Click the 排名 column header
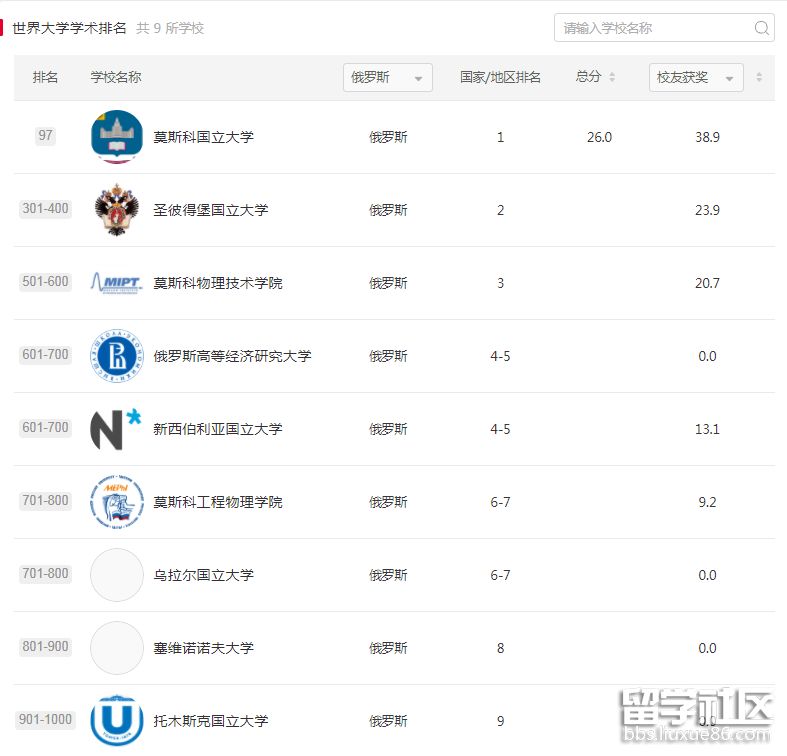The width and height of the screenshot is (787, 756). (45, 77)
